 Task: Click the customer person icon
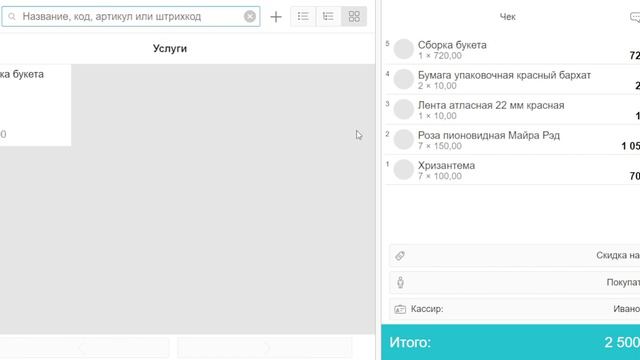click(400, 282)
